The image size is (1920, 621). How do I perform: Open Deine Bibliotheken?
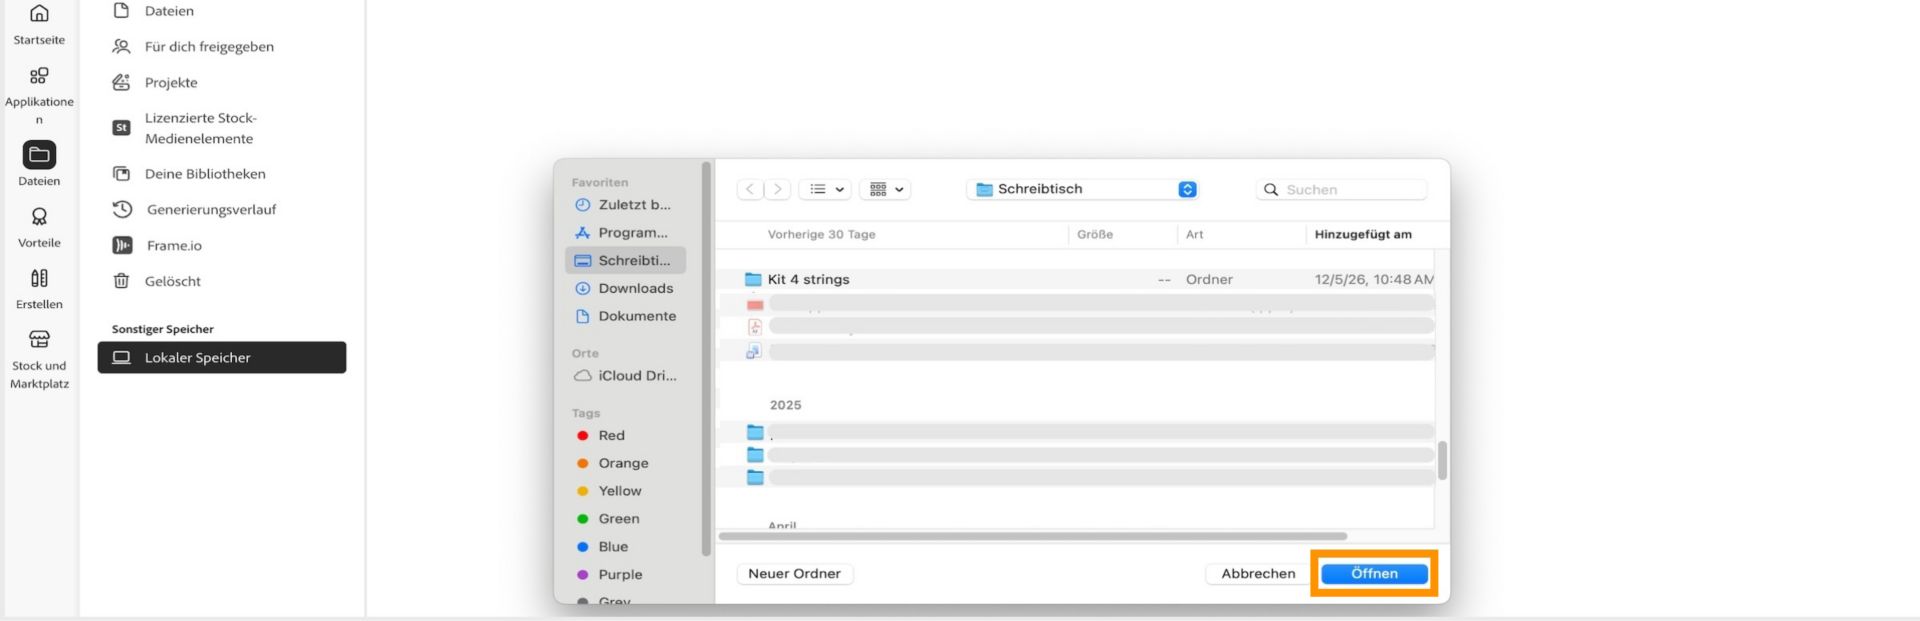[205, 174]
